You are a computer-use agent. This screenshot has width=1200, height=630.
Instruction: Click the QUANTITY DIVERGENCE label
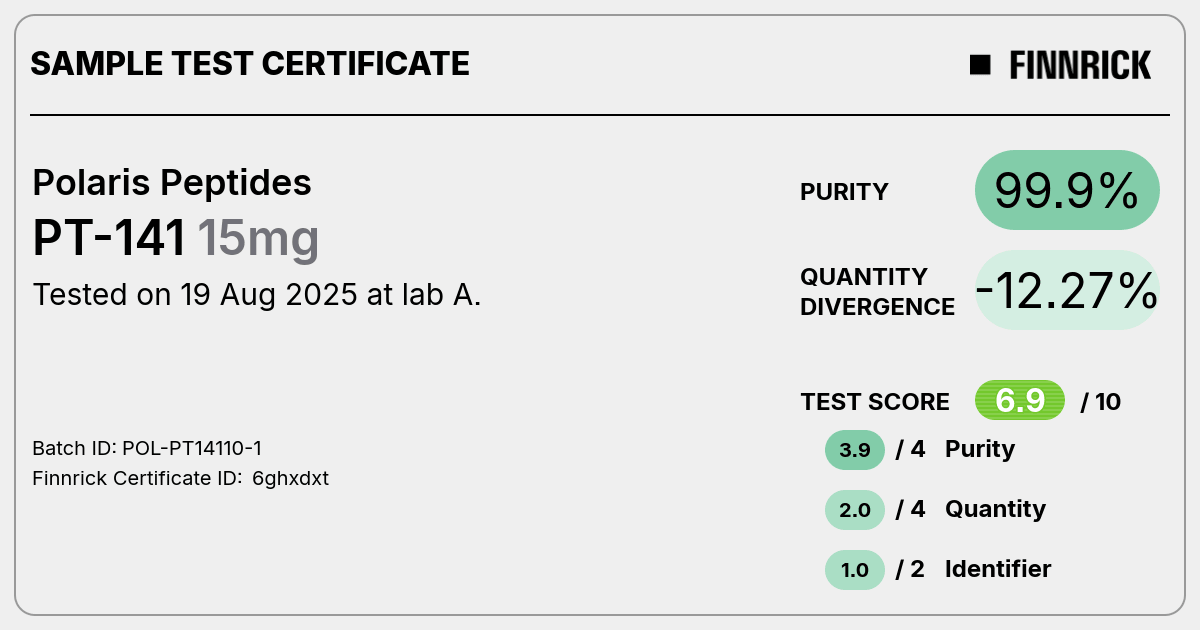pos(877,291)
